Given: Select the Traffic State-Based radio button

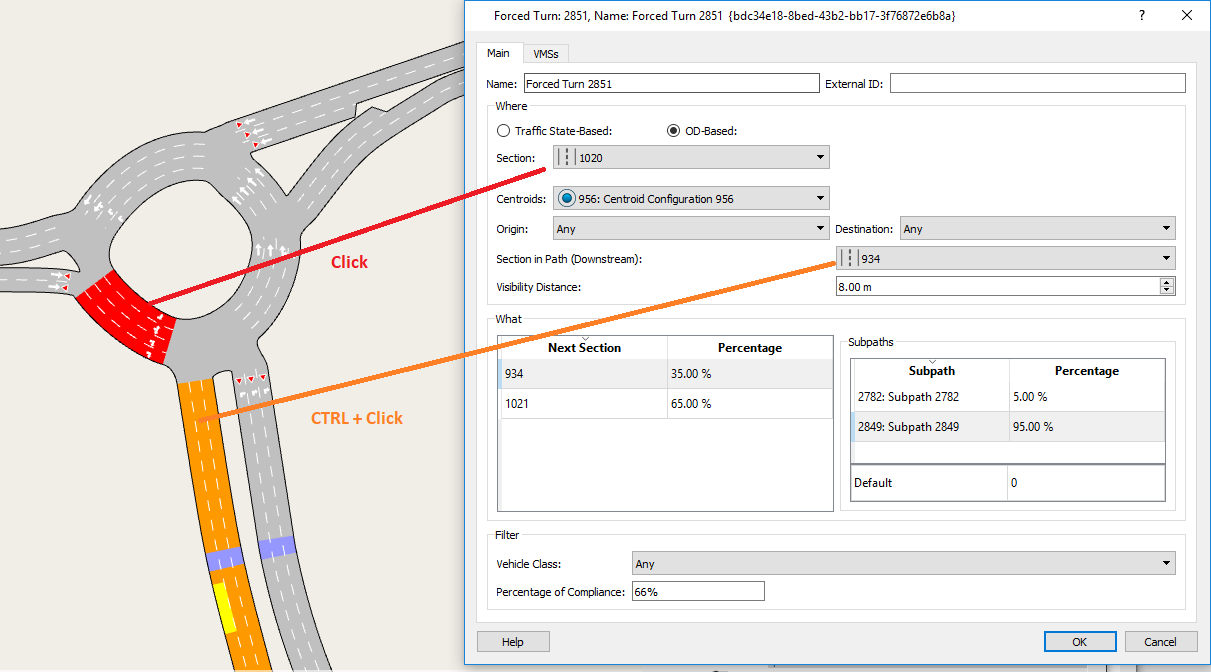Looking at the screenshot, I should pos(503,131).
